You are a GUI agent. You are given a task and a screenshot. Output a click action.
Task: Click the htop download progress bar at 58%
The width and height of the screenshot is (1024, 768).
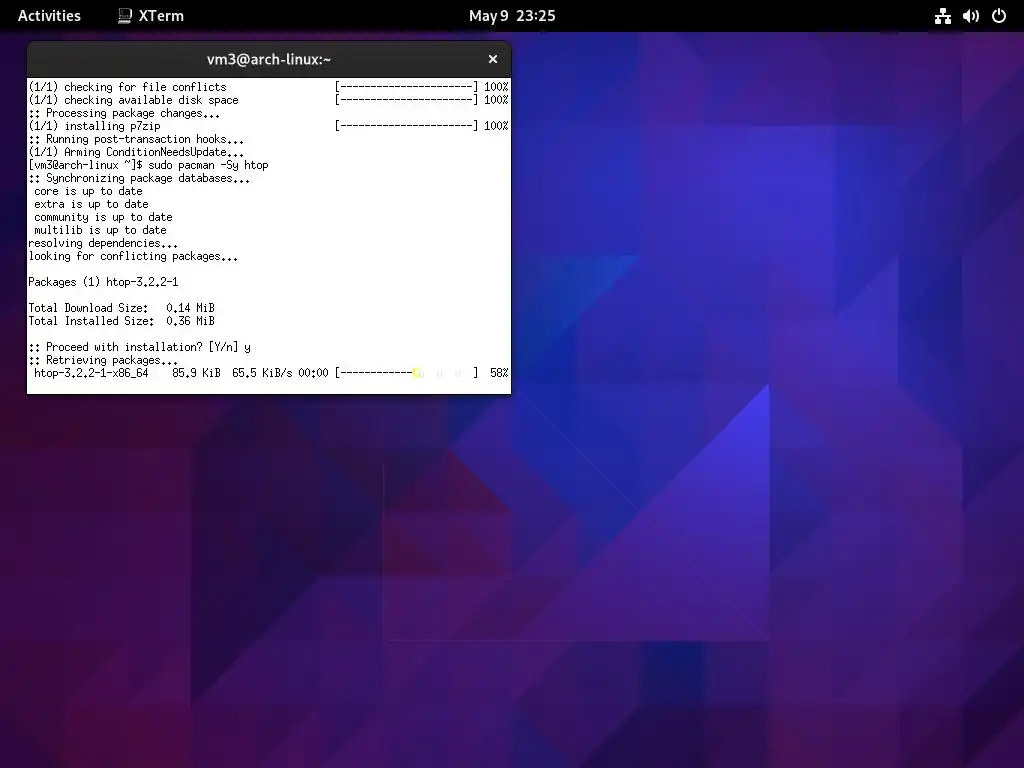pyautogui.click(x=406, y=373)
